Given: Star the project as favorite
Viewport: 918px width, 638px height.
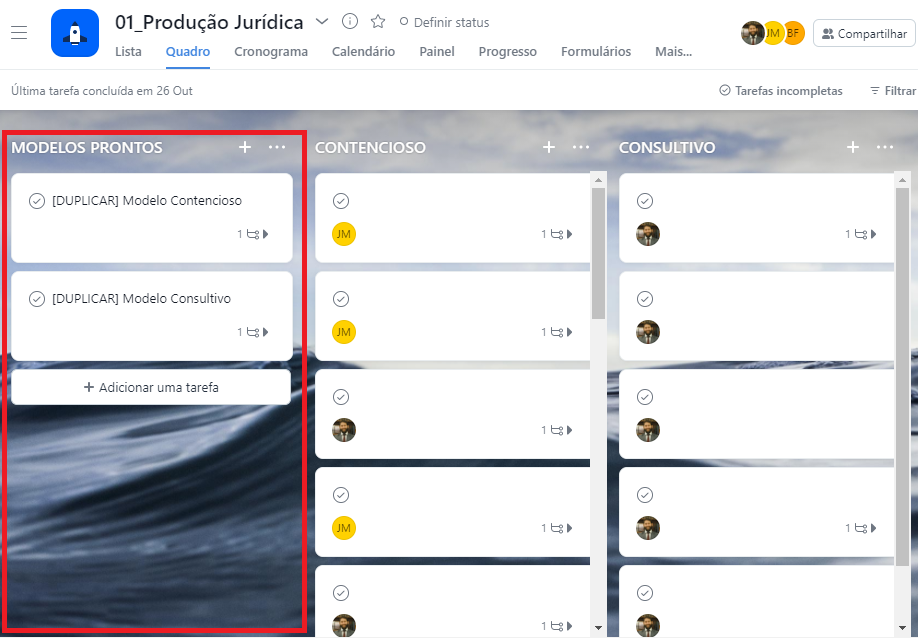Looking at the screenshot, I should tap(378, 21).
